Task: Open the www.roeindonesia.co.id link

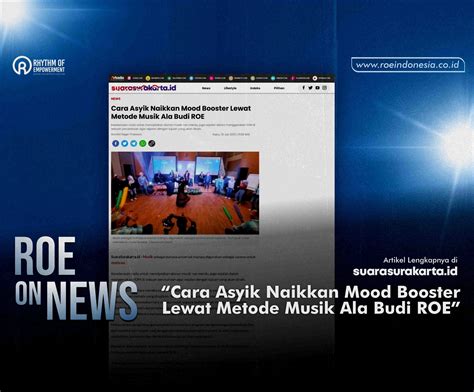Action: pyautogui.click(x=408, y=65)
